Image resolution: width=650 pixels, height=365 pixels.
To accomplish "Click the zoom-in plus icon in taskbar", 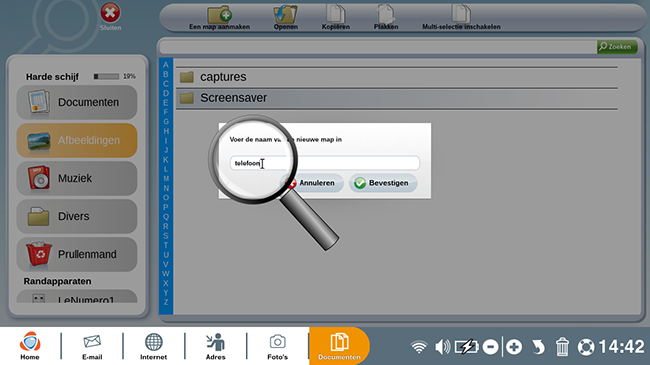I will 514,347.
